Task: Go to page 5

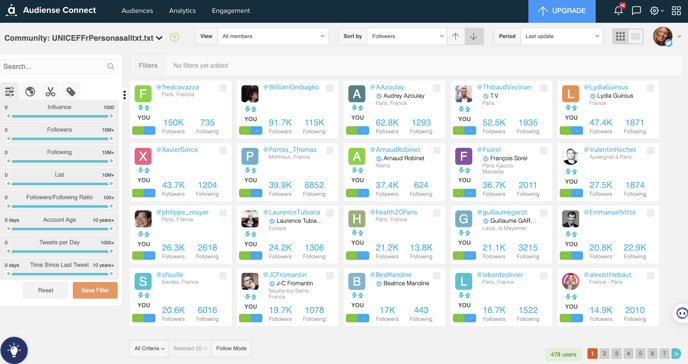Action: [x=640, y=353]
